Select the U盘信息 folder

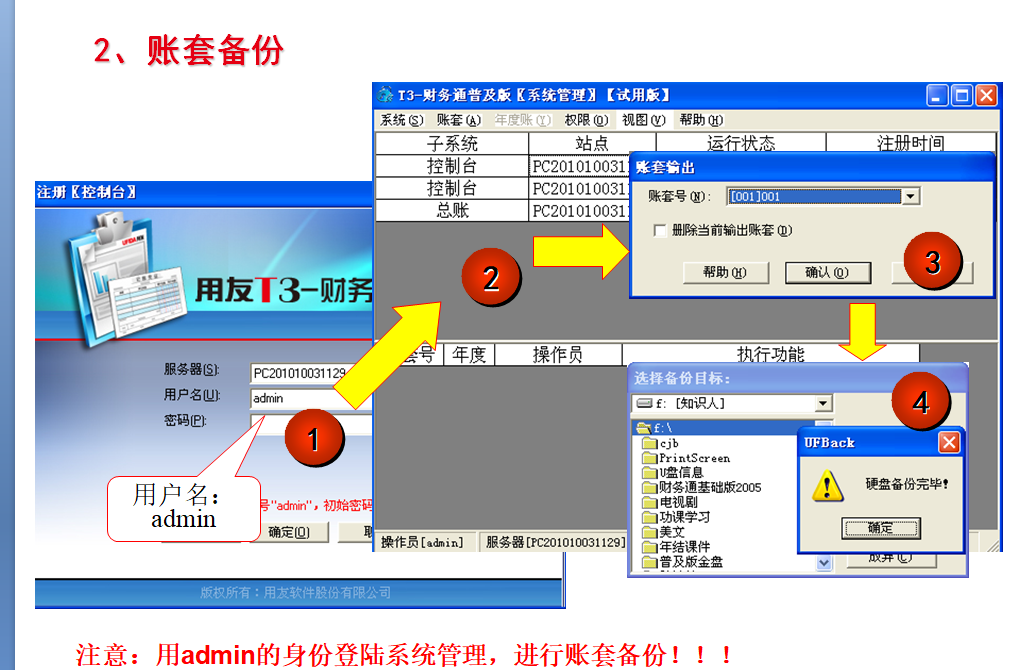point(673,473)
